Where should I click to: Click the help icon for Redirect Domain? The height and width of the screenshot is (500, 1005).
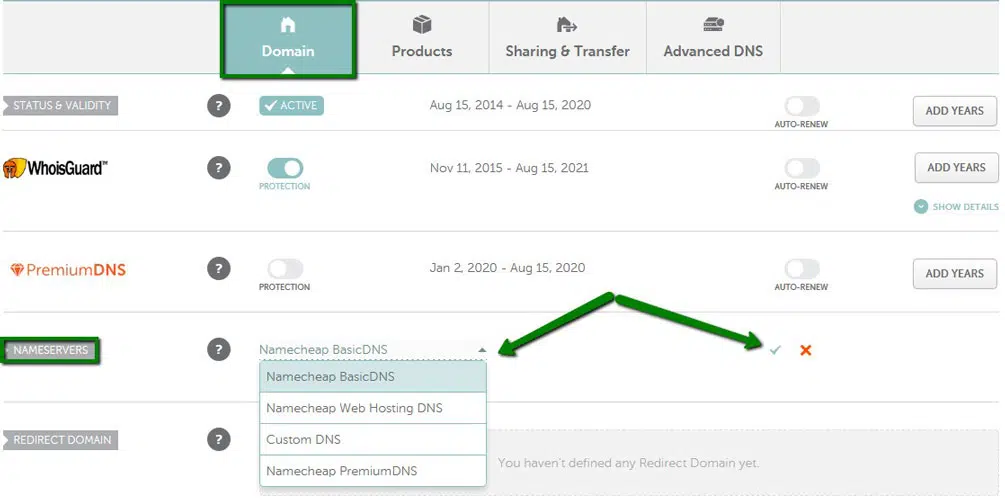(x=218, y=439)
